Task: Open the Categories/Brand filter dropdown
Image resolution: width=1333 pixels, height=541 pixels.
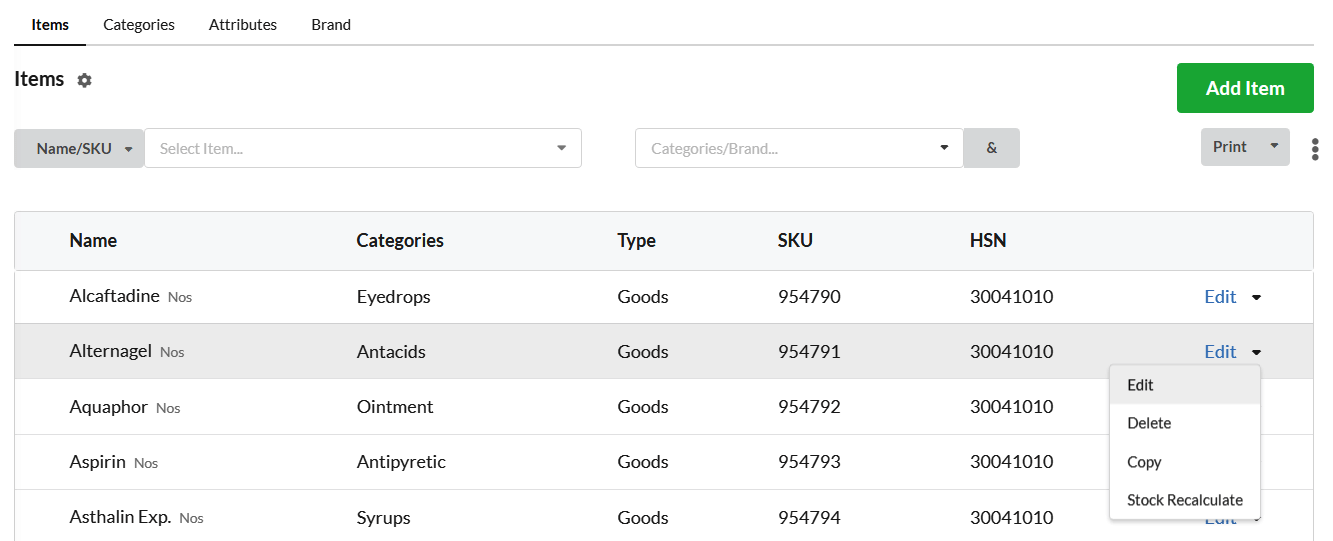Action: 799,148
